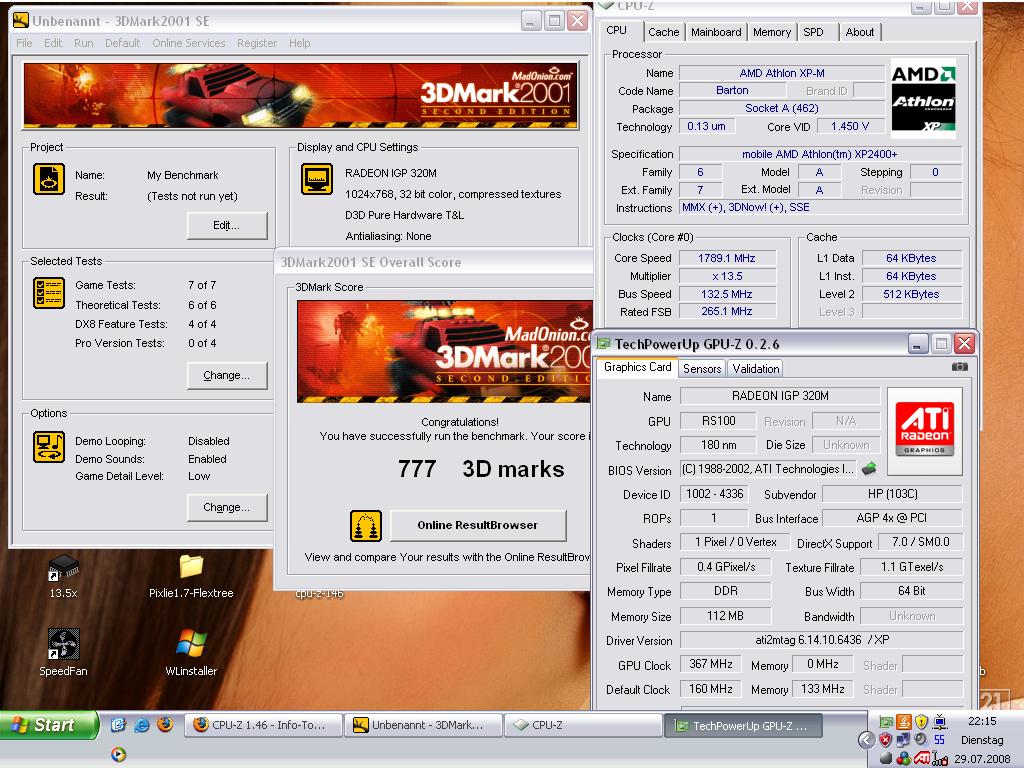The height and width of the screenshot is (768, 1024).
Task: Click the ATI Radeon logo in GPU-Z
Action: point(924,428)
